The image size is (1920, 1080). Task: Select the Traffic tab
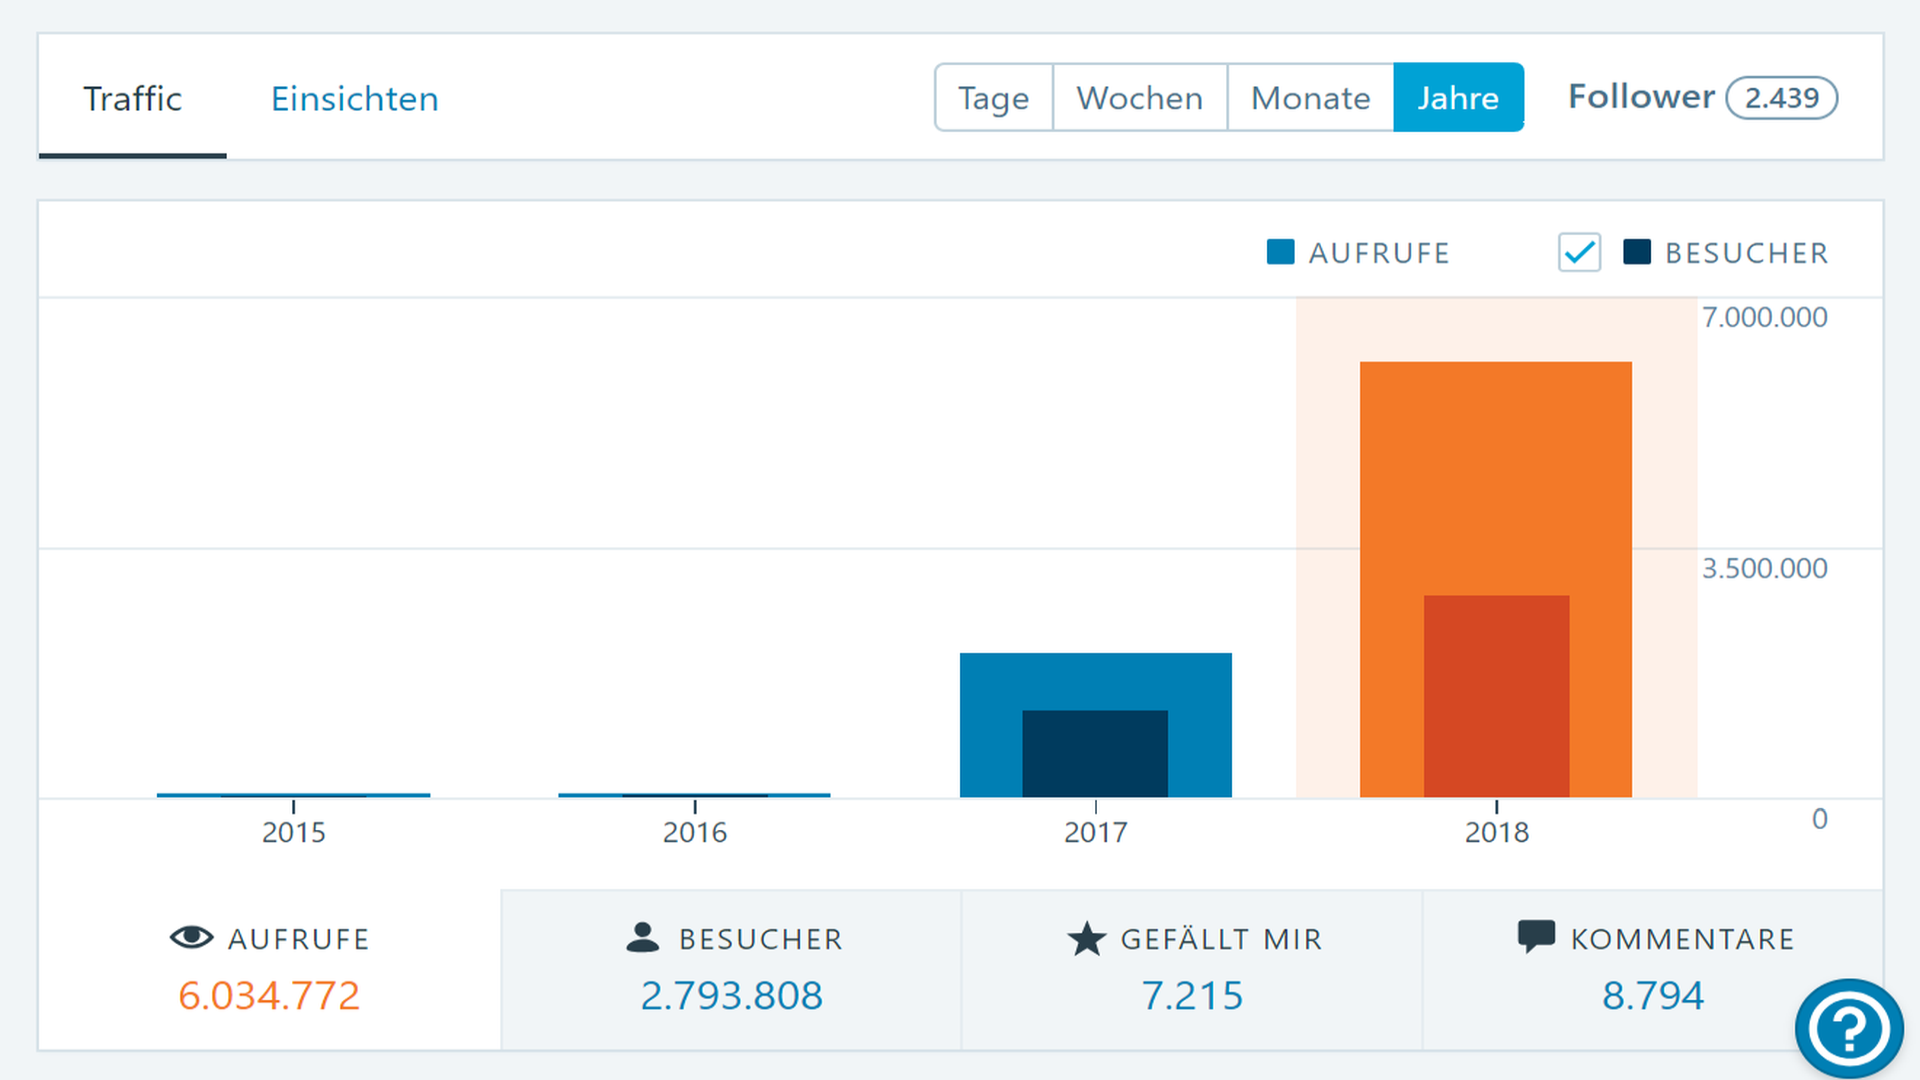pyautogui.click(x=132, y=98)
